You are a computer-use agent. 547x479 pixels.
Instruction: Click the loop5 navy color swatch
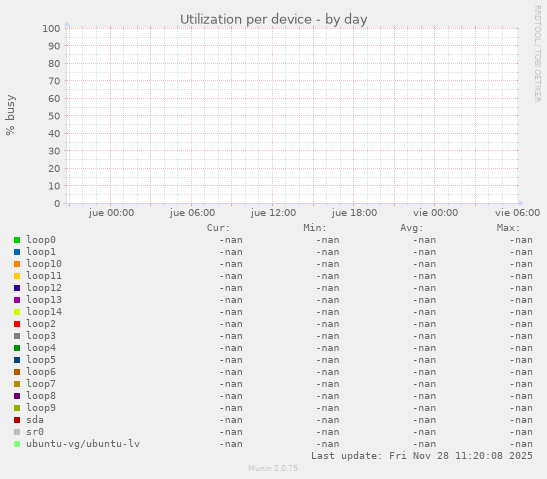[17, 360]
